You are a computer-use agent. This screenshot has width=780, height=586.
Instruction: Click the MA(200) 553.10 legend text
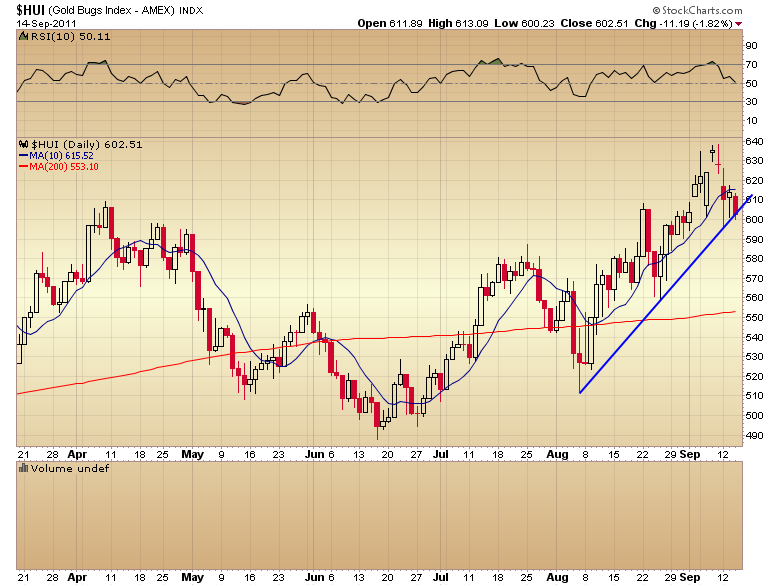click(x=64, y=167)
